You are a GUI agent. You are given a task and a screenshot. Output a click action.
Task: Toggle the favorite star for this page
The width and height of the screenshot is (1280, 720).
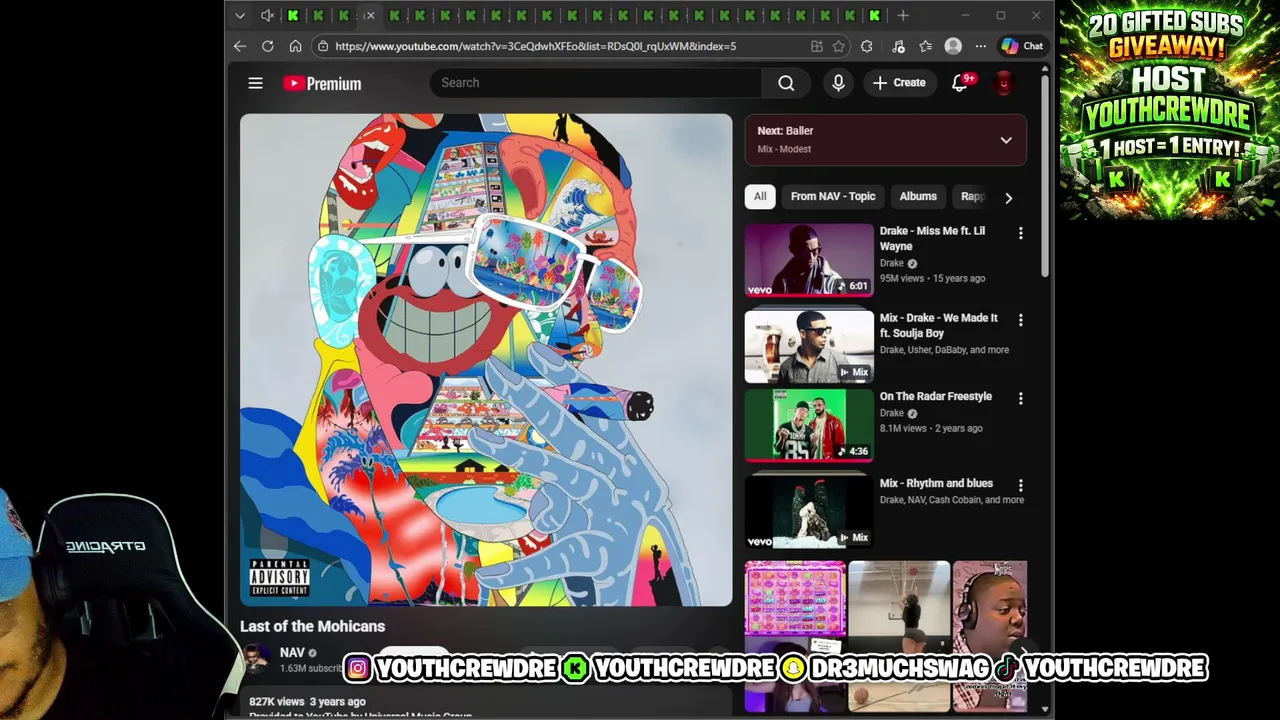839,46
